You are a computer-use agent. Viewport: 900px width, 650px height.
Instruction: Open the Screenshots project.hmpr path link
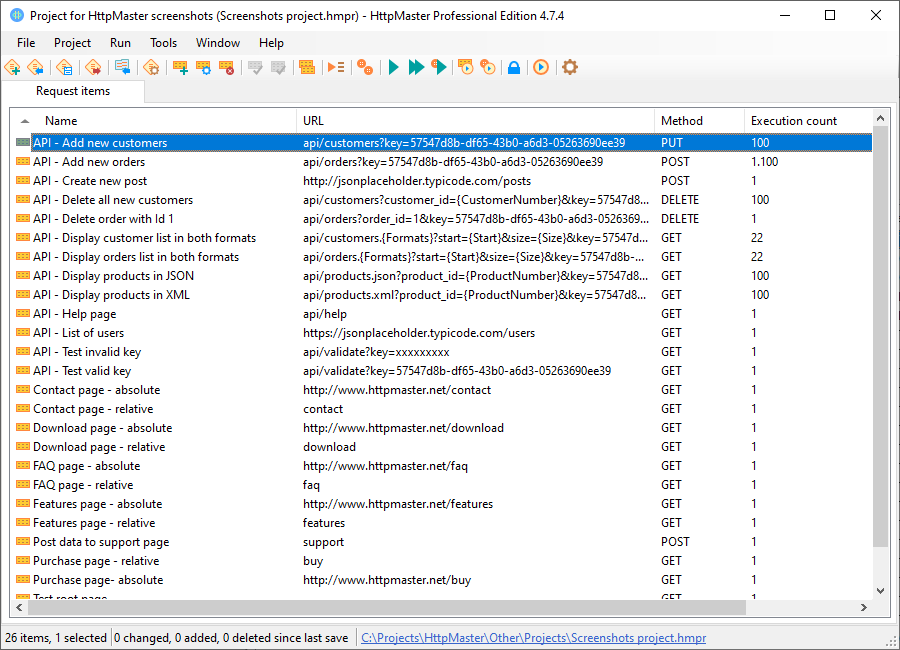point(533,638)
